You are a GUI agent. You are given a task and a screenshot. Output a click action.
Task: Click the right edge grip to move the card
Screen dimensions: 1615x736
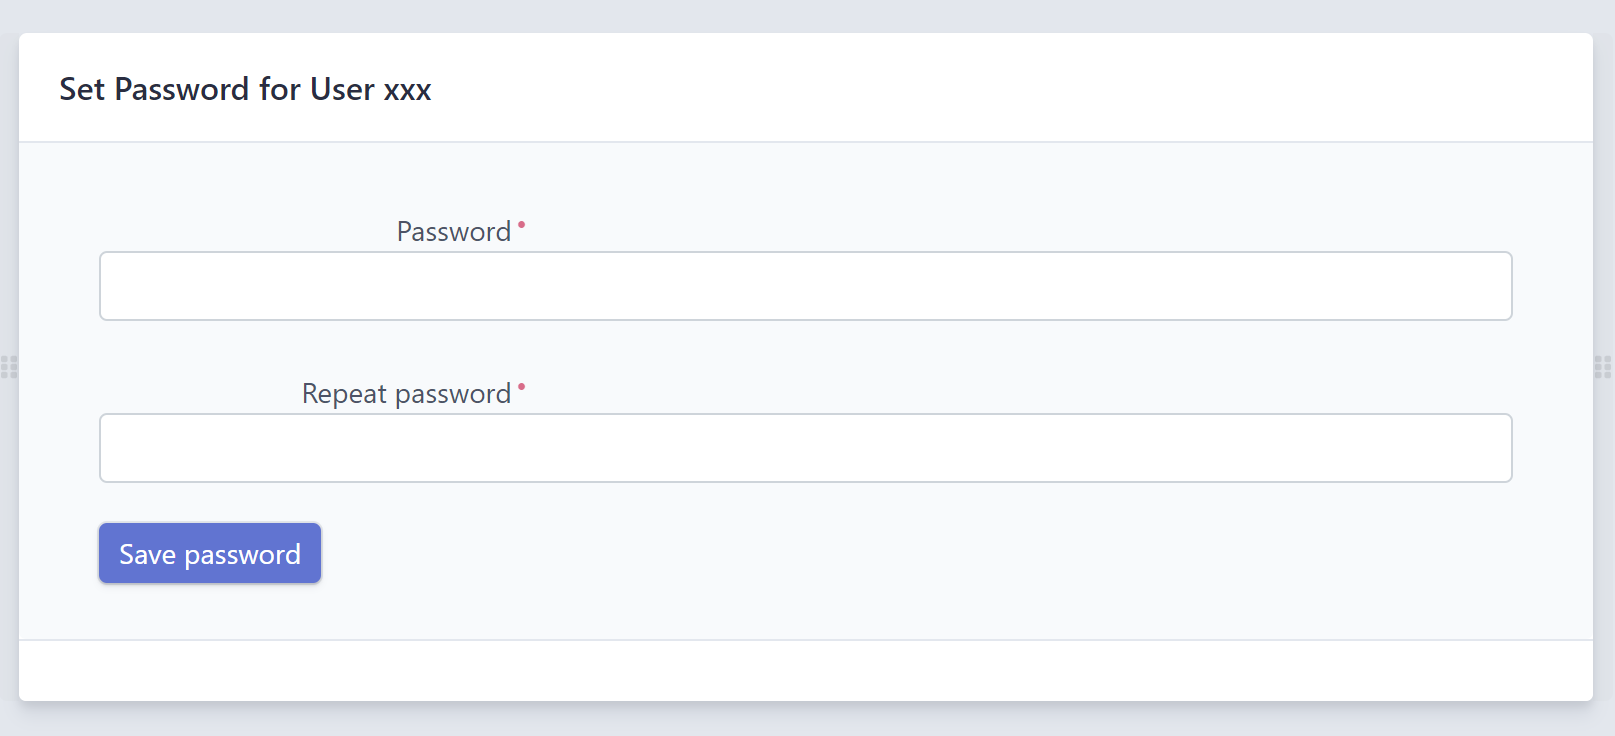[x=1604, y=368]
